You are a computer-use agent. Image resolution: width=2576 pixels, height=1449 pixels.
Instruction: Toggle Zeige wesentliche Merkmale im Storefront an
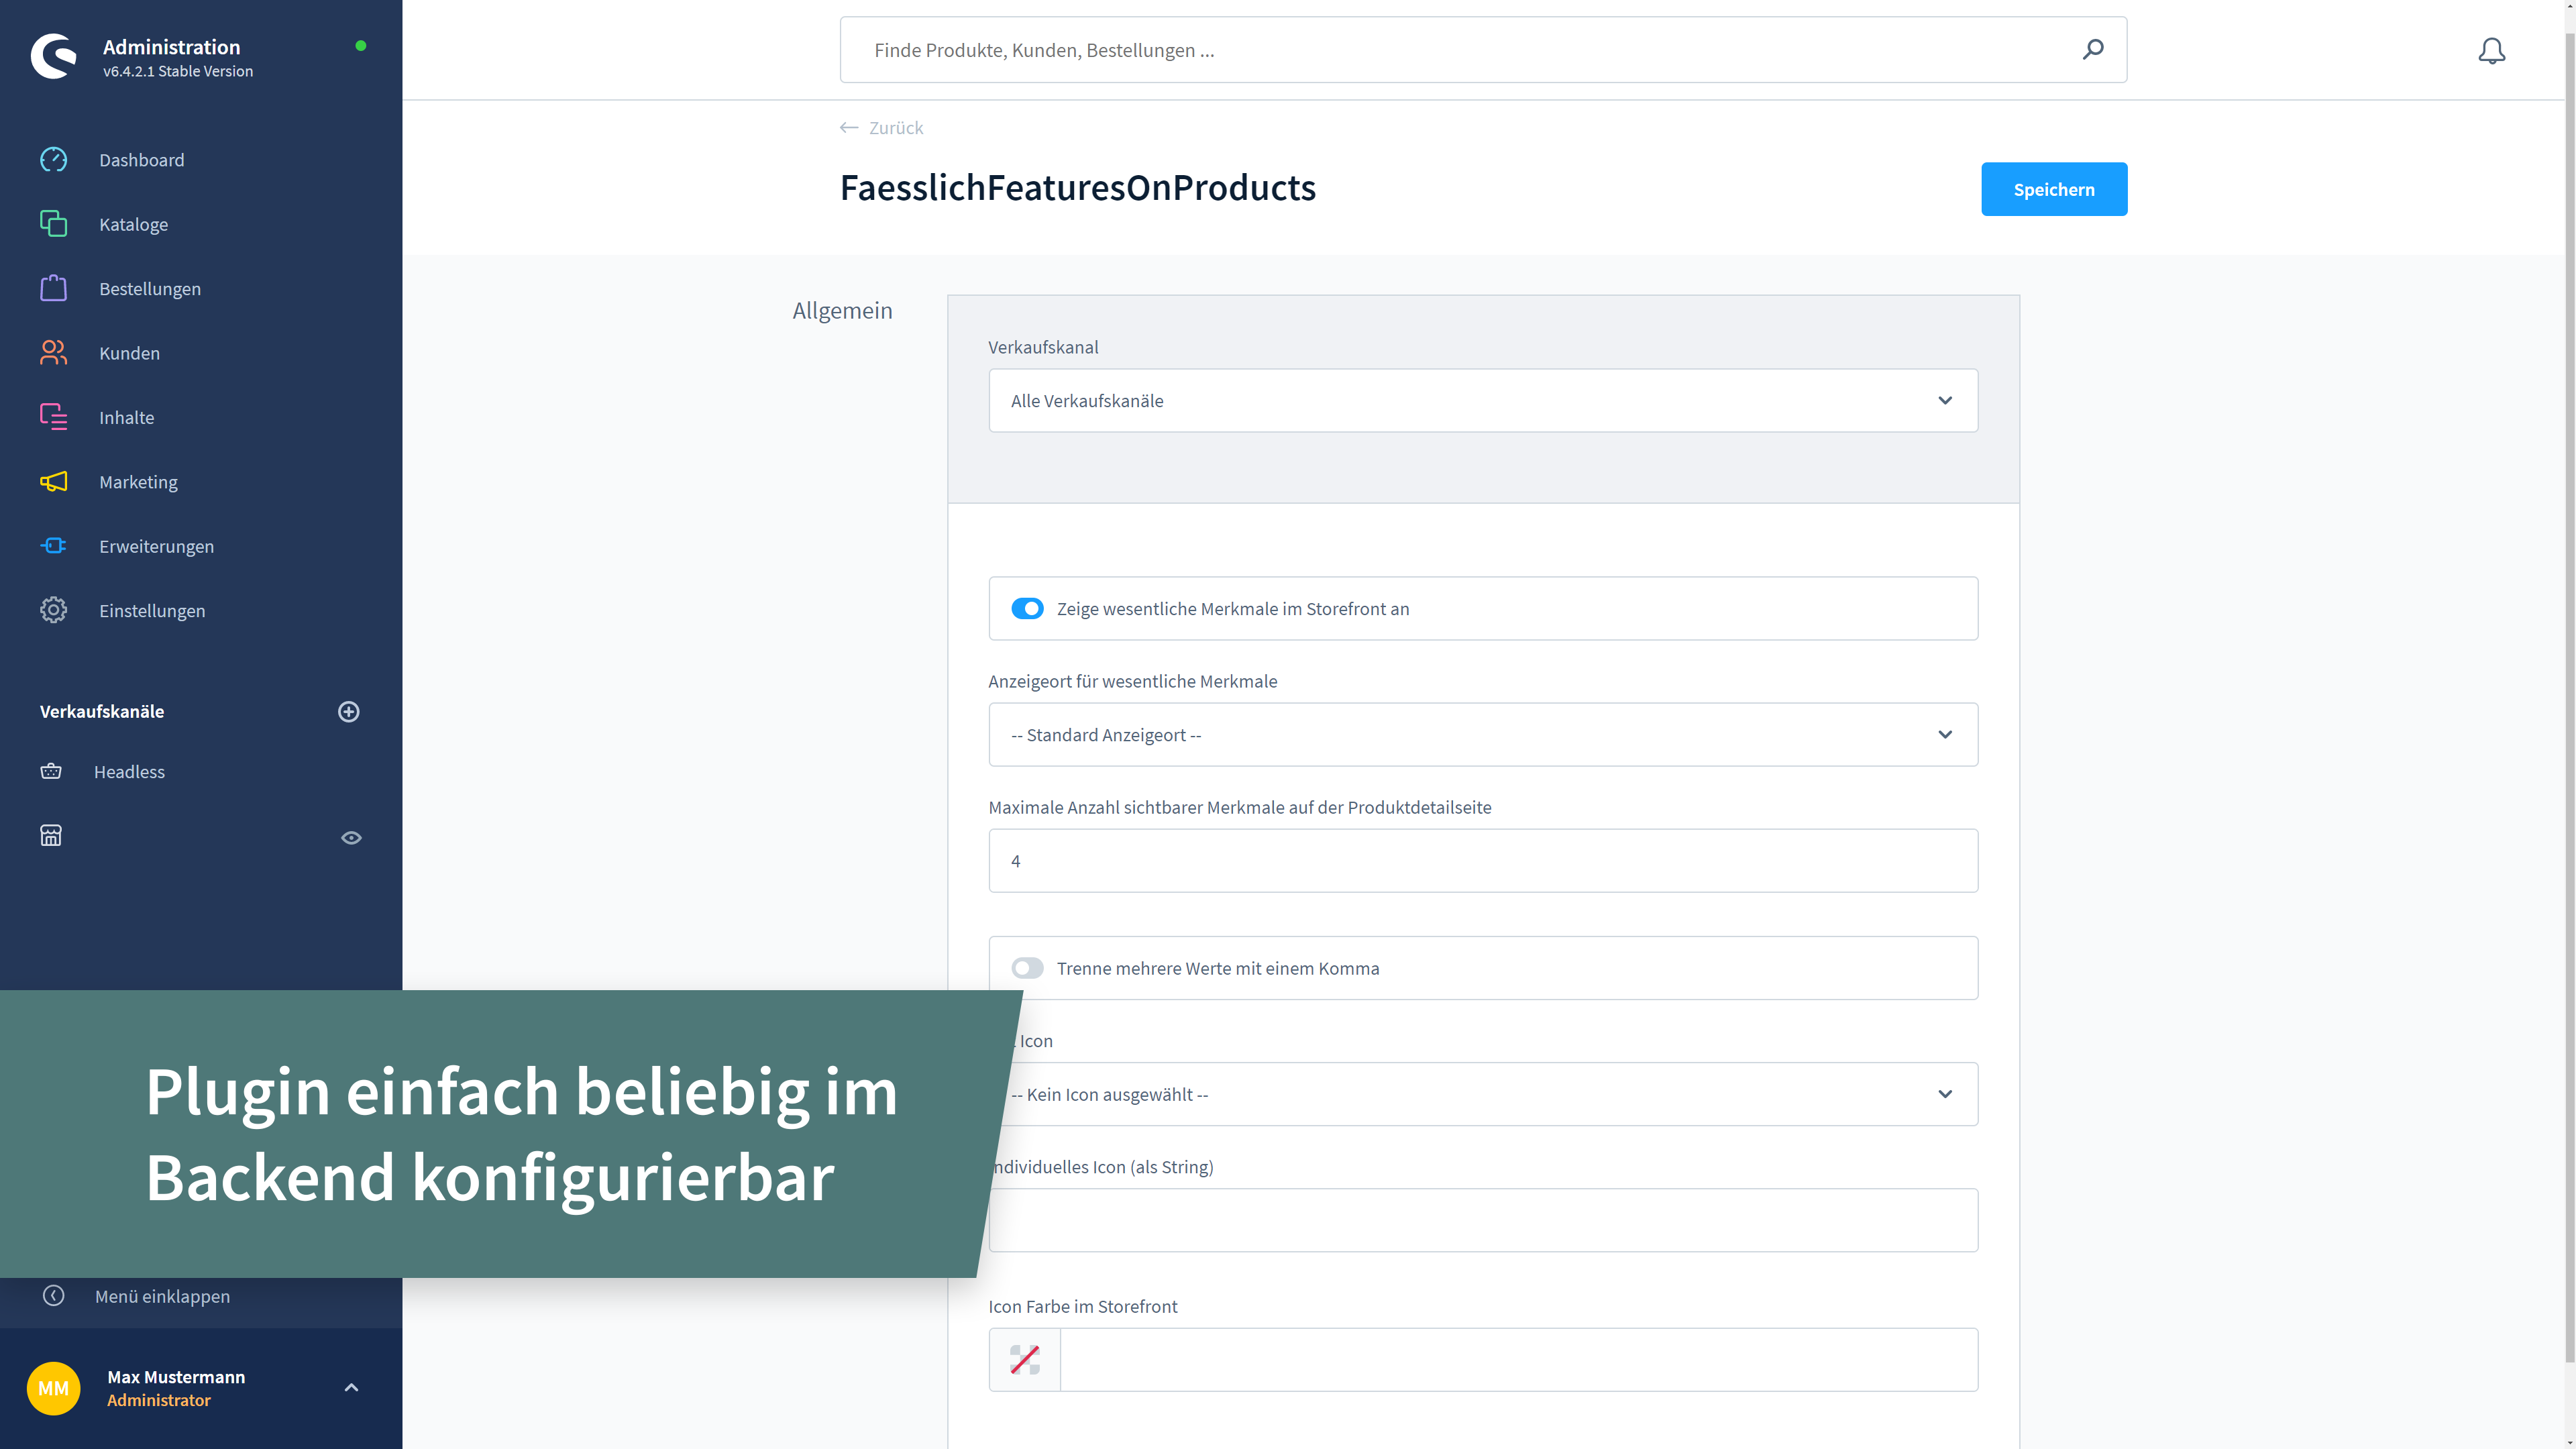(1026, 608)
